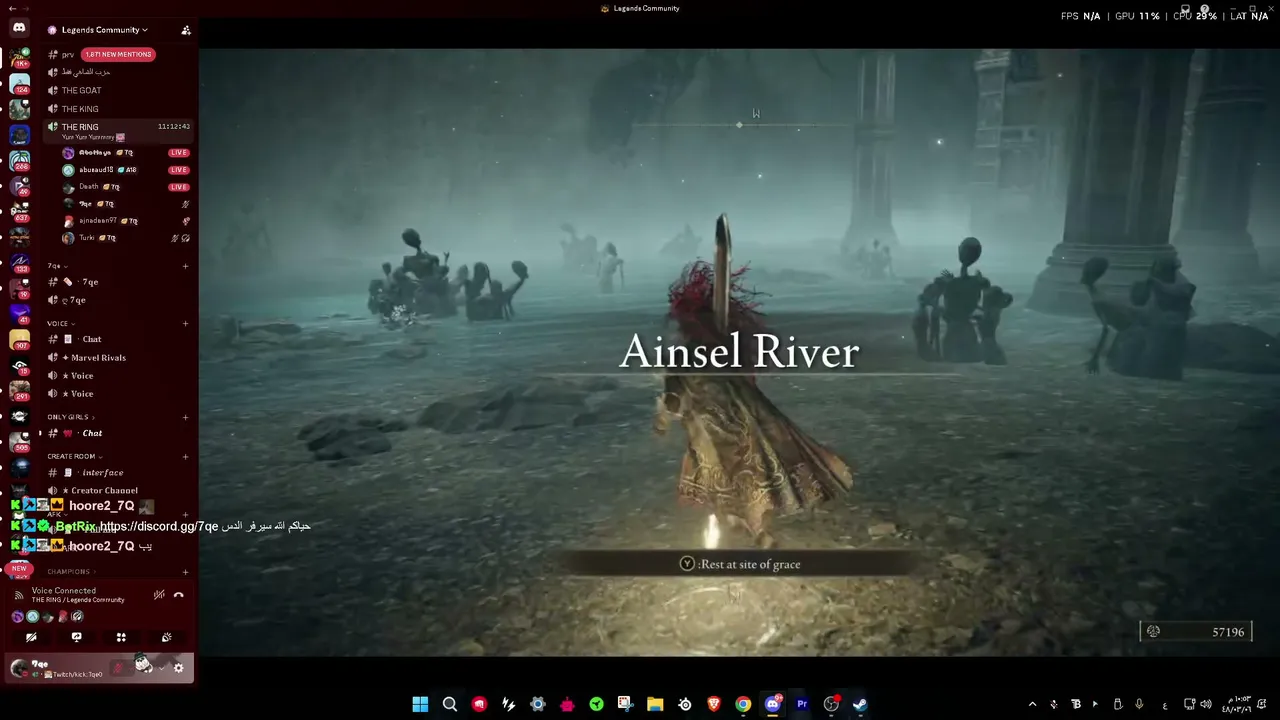Add a channel to the VOICE category
The image size is (1280, 720).
tap(186, 323)
